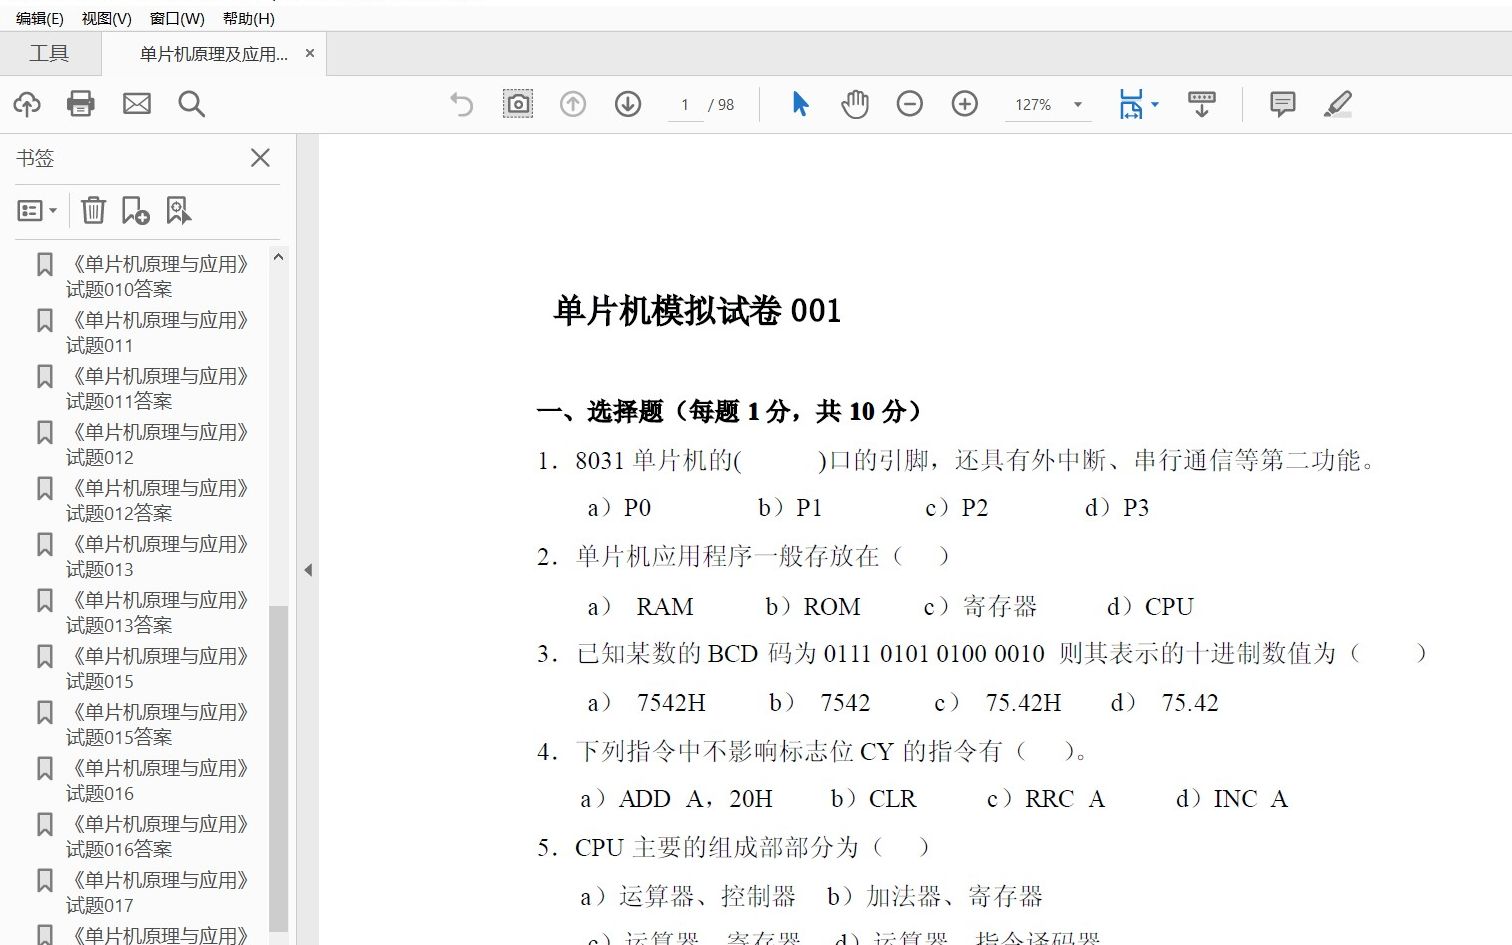Click the scrolling mode keyboard icon
The height and width of the screenshot is (945, 1512).
[x=1202, y=104]
